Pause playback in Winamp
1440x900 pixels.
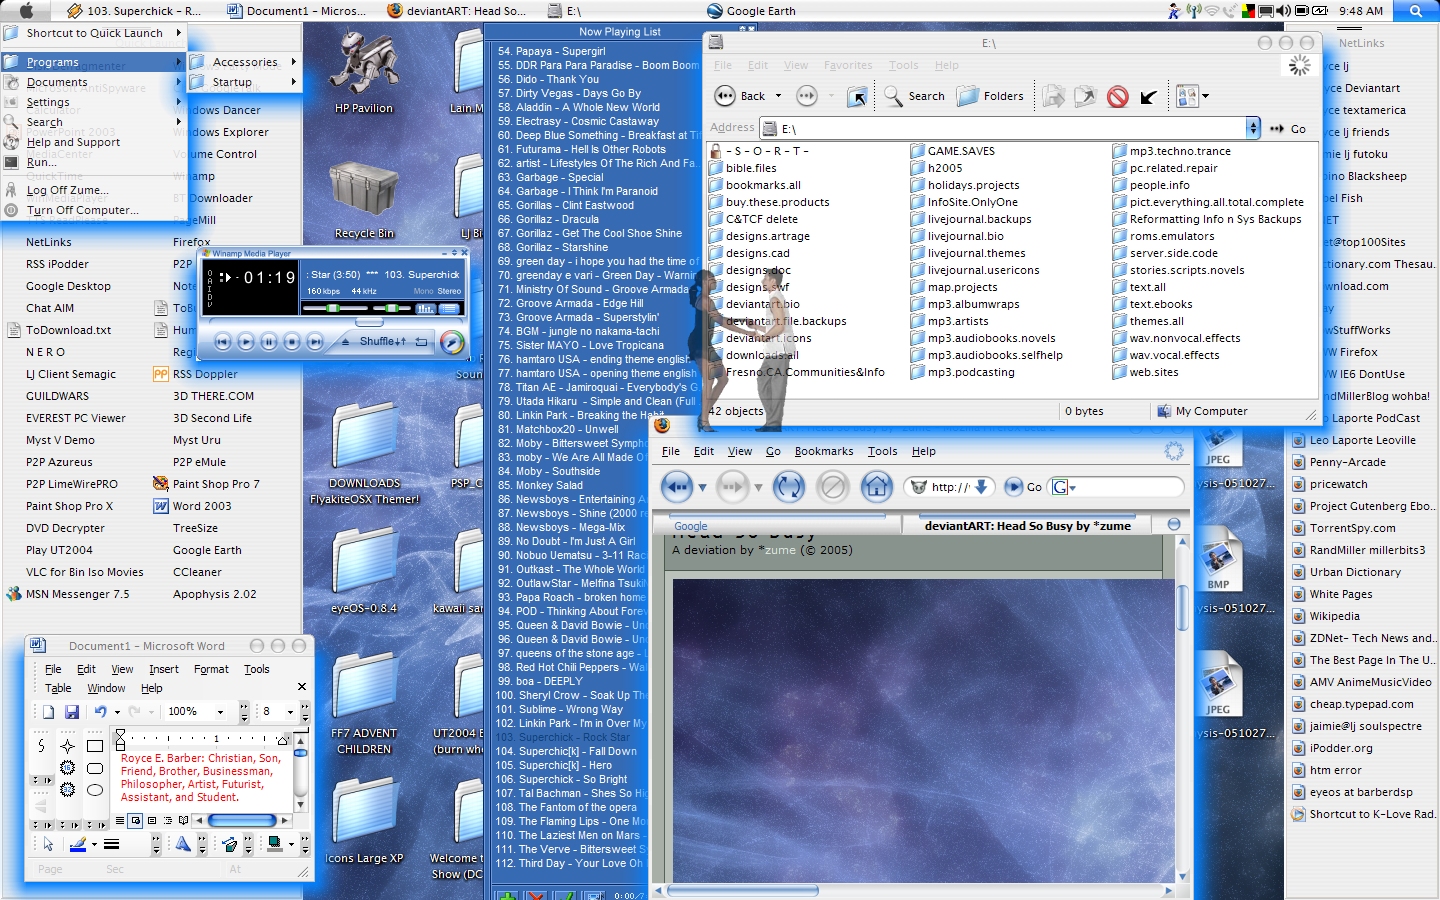point(269,341)
